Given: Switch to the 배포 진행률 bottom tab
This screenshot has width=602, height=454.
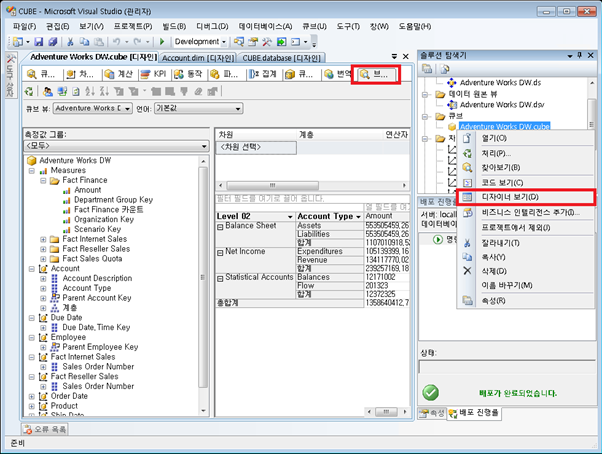Looking at the screenshot, I should (473, 413).
